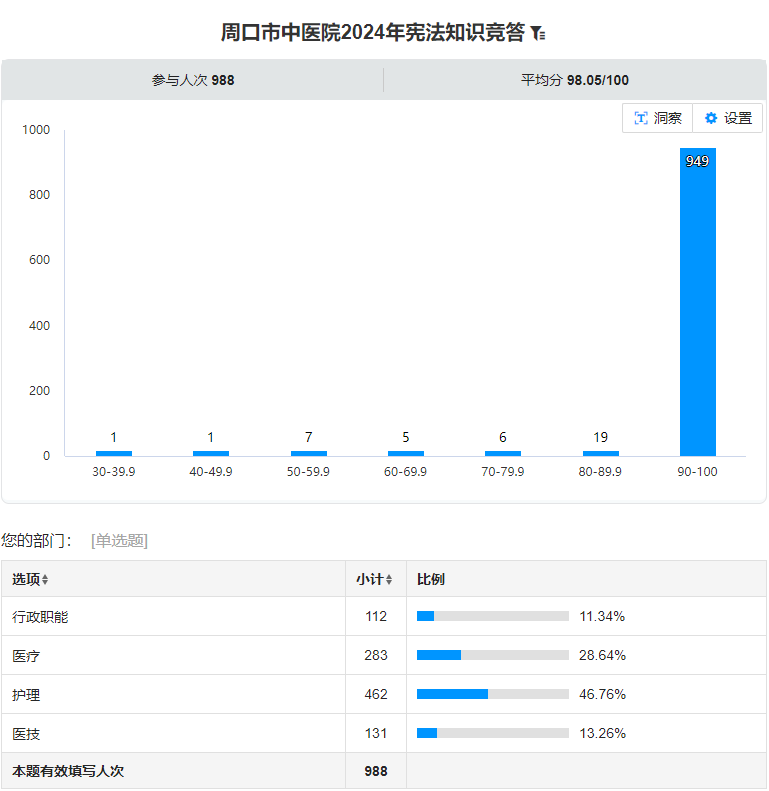769x791 pixels.
Task: Click the 40-49.9 bar
Action: (211, 453)
